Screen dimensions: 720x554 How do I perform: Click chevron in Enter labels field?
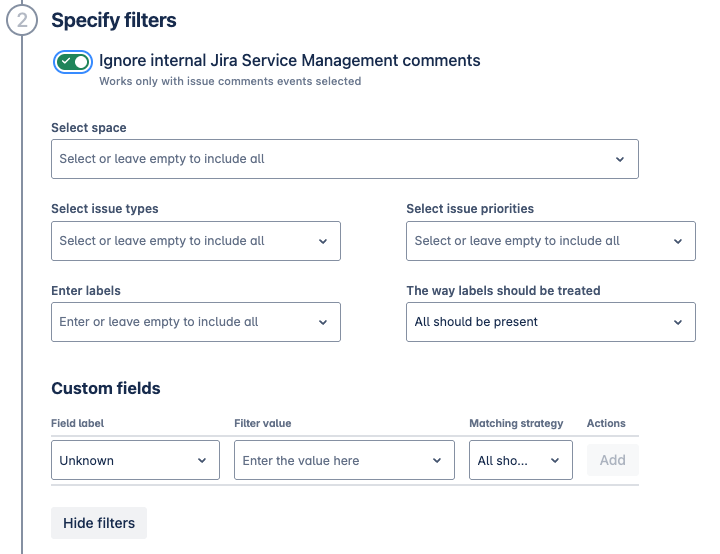(323, 322)
